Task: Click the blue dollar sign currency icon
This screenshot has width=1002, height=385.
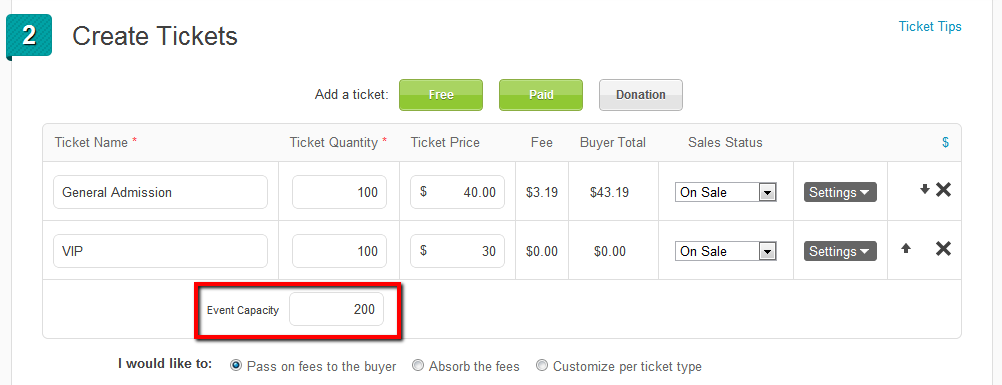Action: point(946,143)
